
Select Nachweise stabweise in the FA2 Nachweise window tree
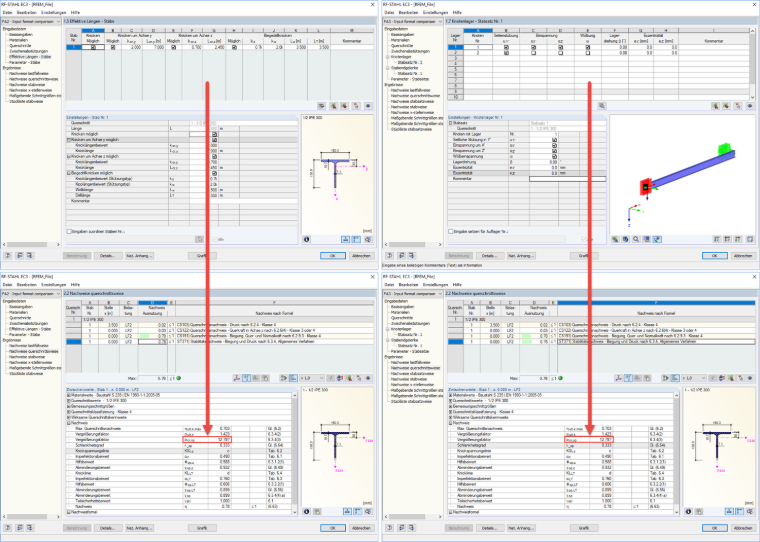click(x=27, y=357)
